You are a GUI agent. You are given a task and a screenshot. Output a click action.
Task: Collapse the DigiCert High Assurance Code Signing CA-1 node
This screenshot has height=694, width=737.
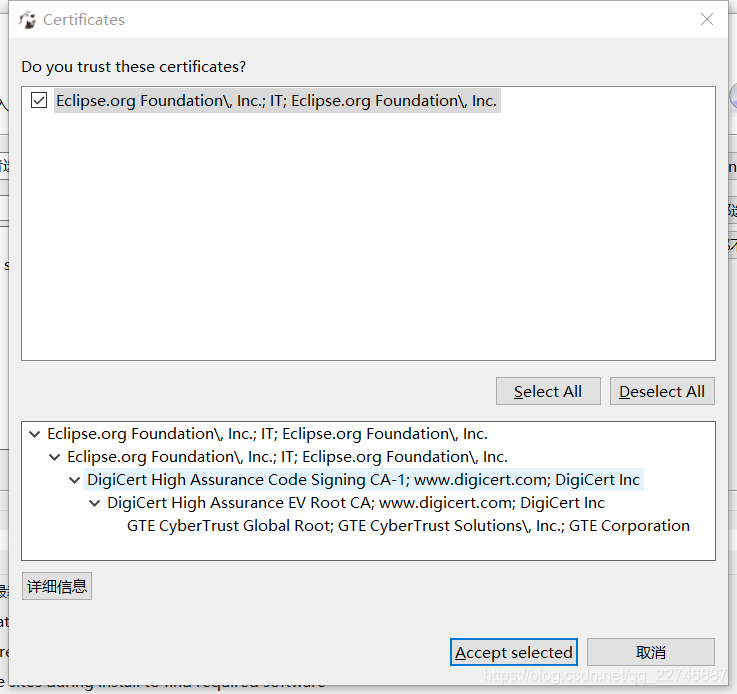pos(74,480)
